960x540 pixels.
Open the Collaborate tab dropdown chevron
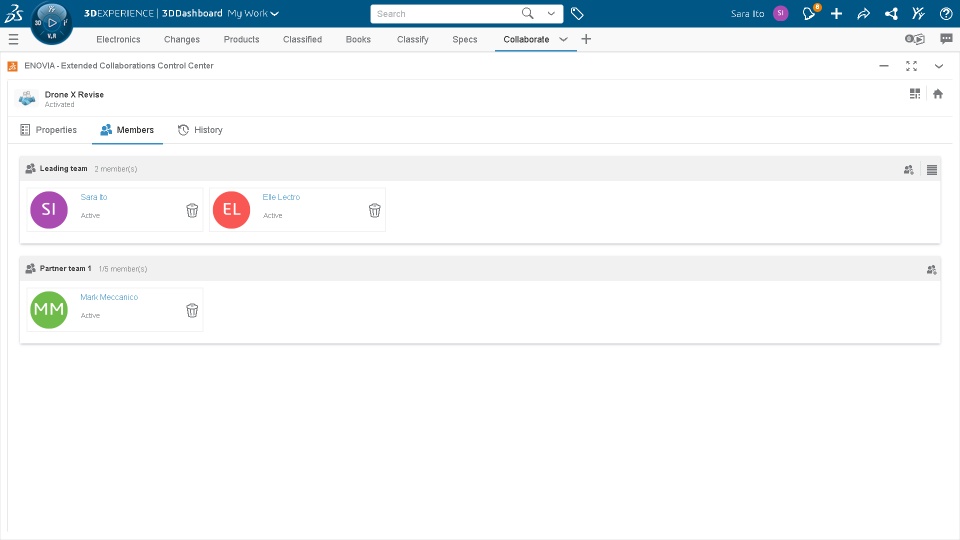click(563, 39)
